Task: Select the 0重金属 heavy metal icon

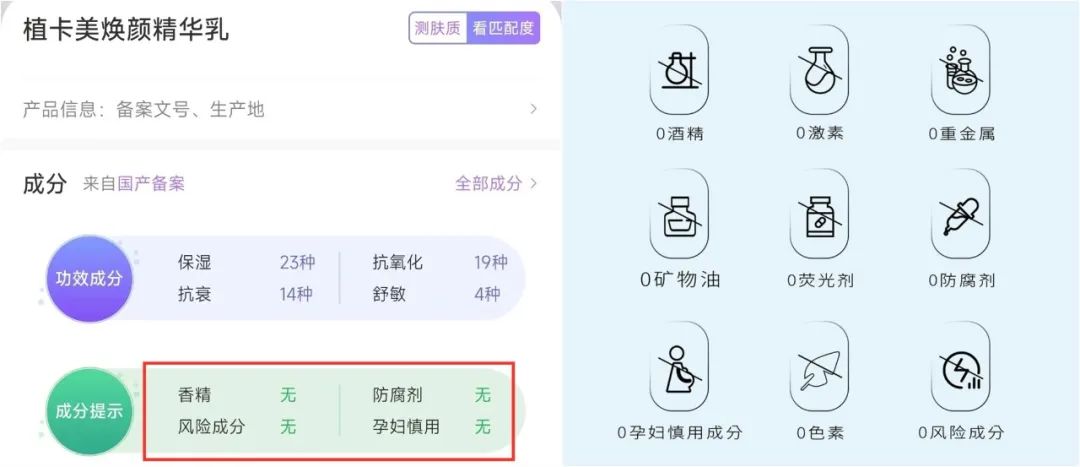Action: coord(961,70)
